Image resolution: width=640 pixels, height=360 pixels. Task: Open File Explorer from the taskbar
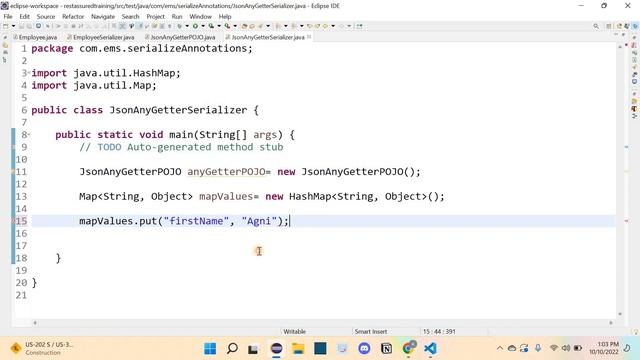coord(298,349)
